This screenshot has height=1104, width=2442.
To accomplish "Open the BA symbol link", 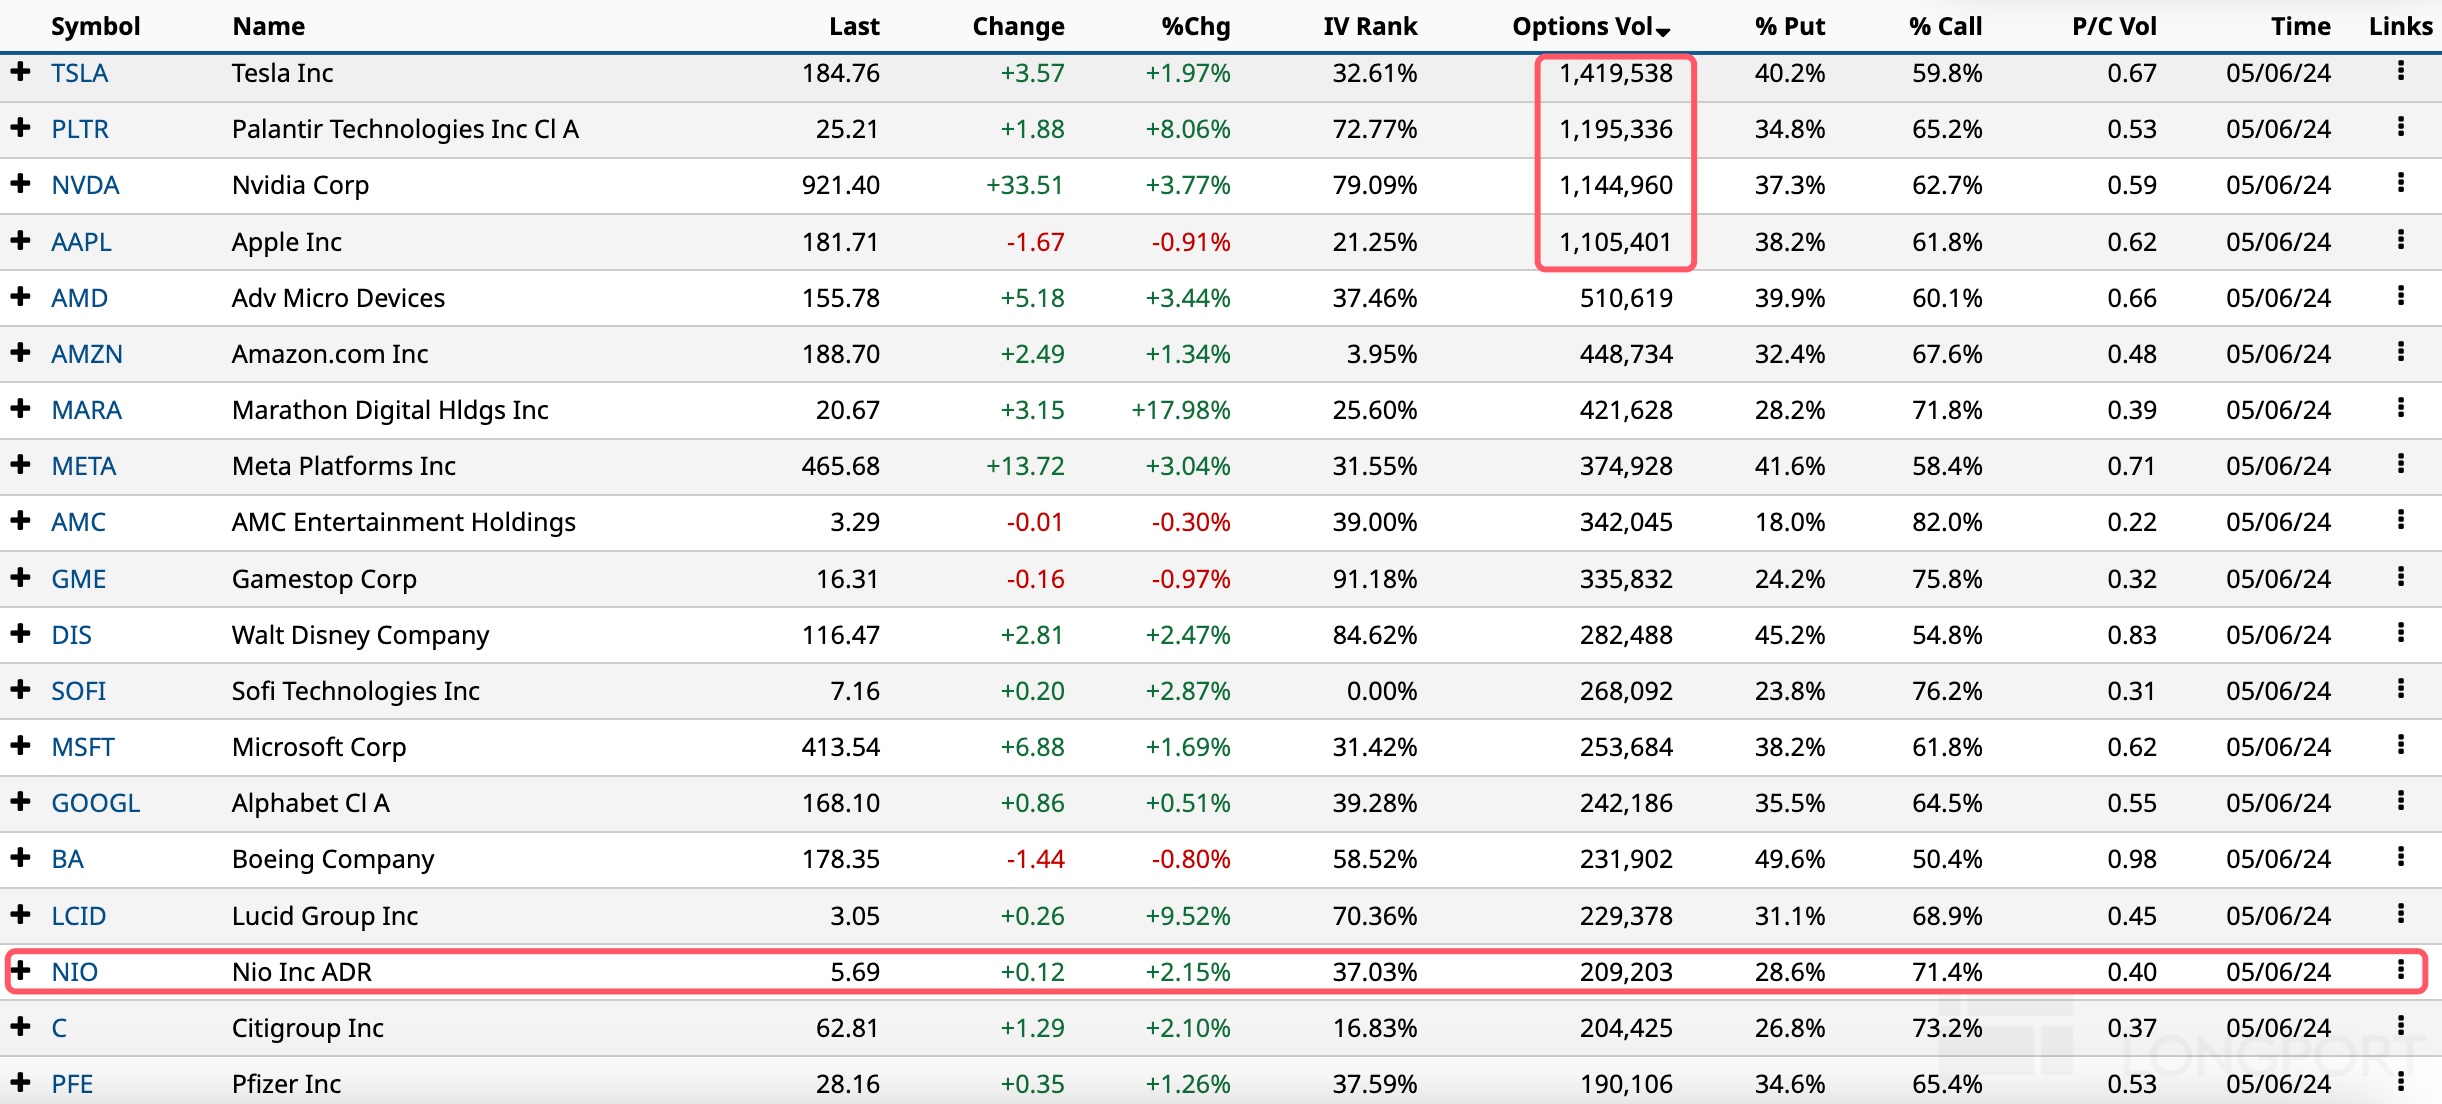I will tap(67, 859).
